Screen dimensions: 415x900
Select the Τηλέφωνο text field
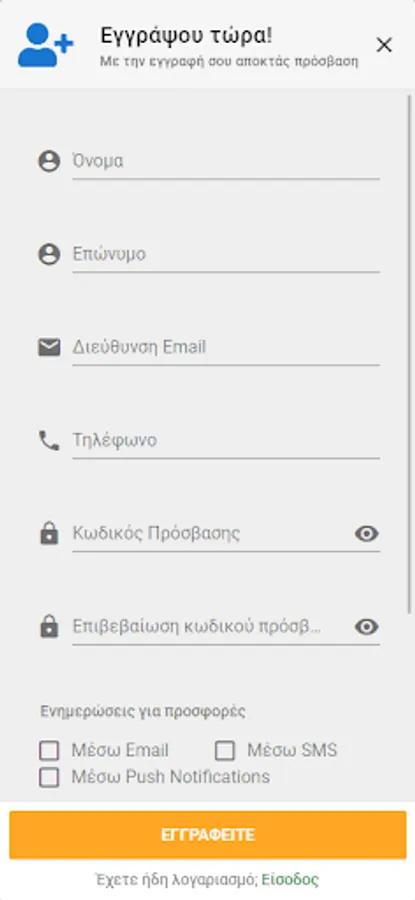(226, 441)
